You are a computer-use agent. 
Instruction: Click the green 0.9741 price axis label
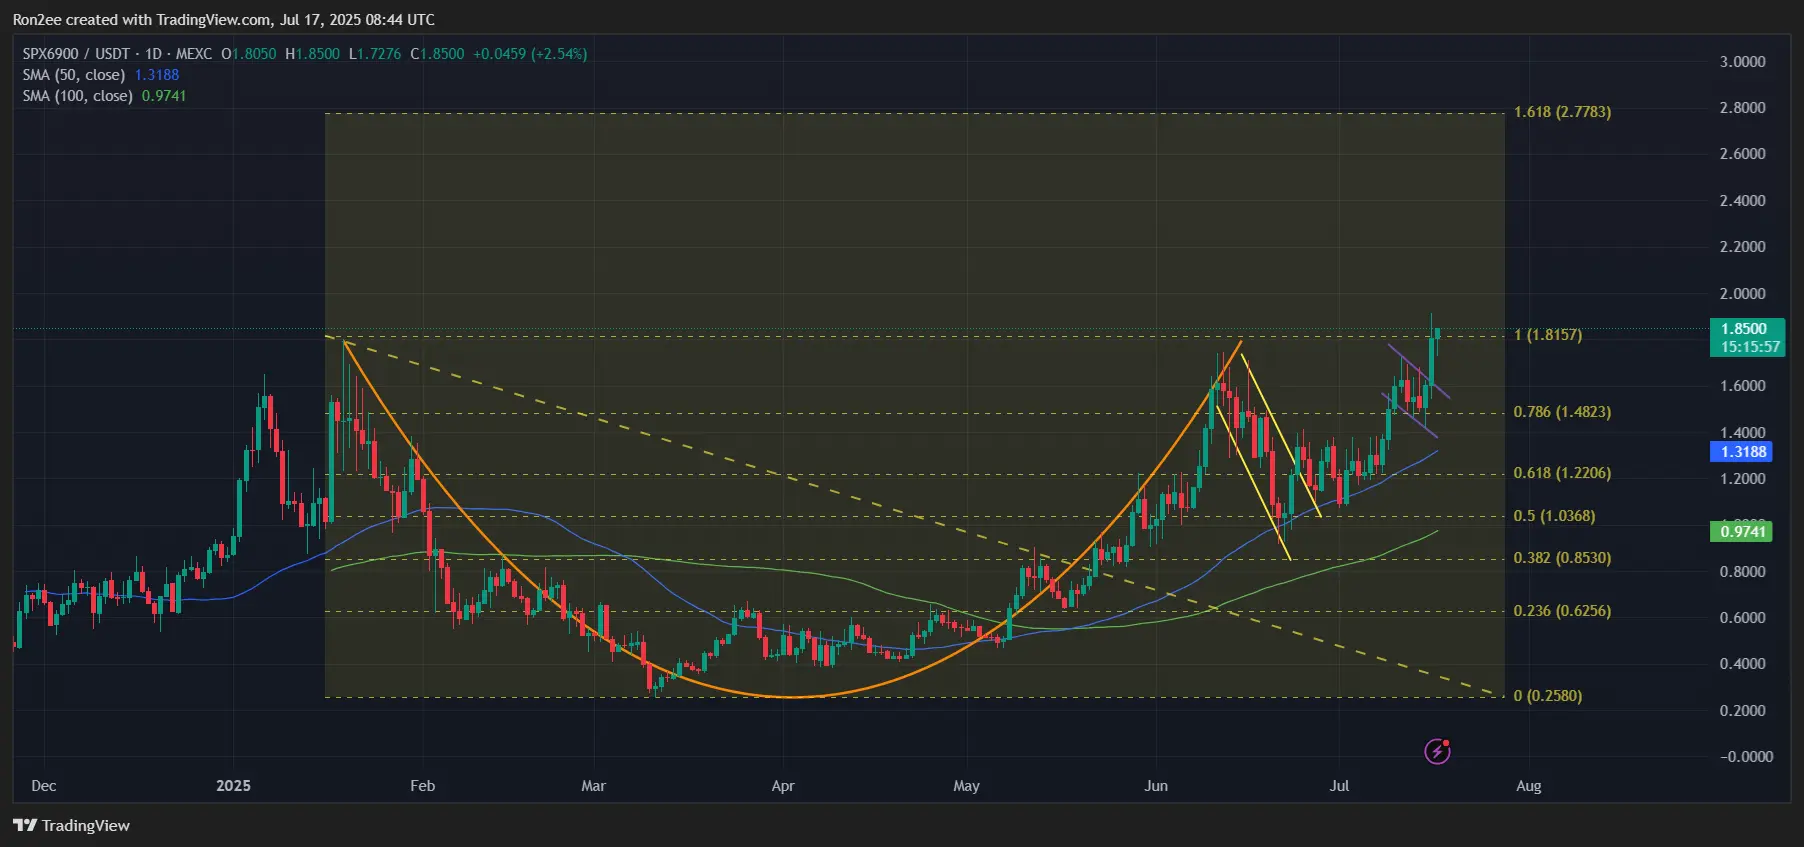click(1741, 532)
